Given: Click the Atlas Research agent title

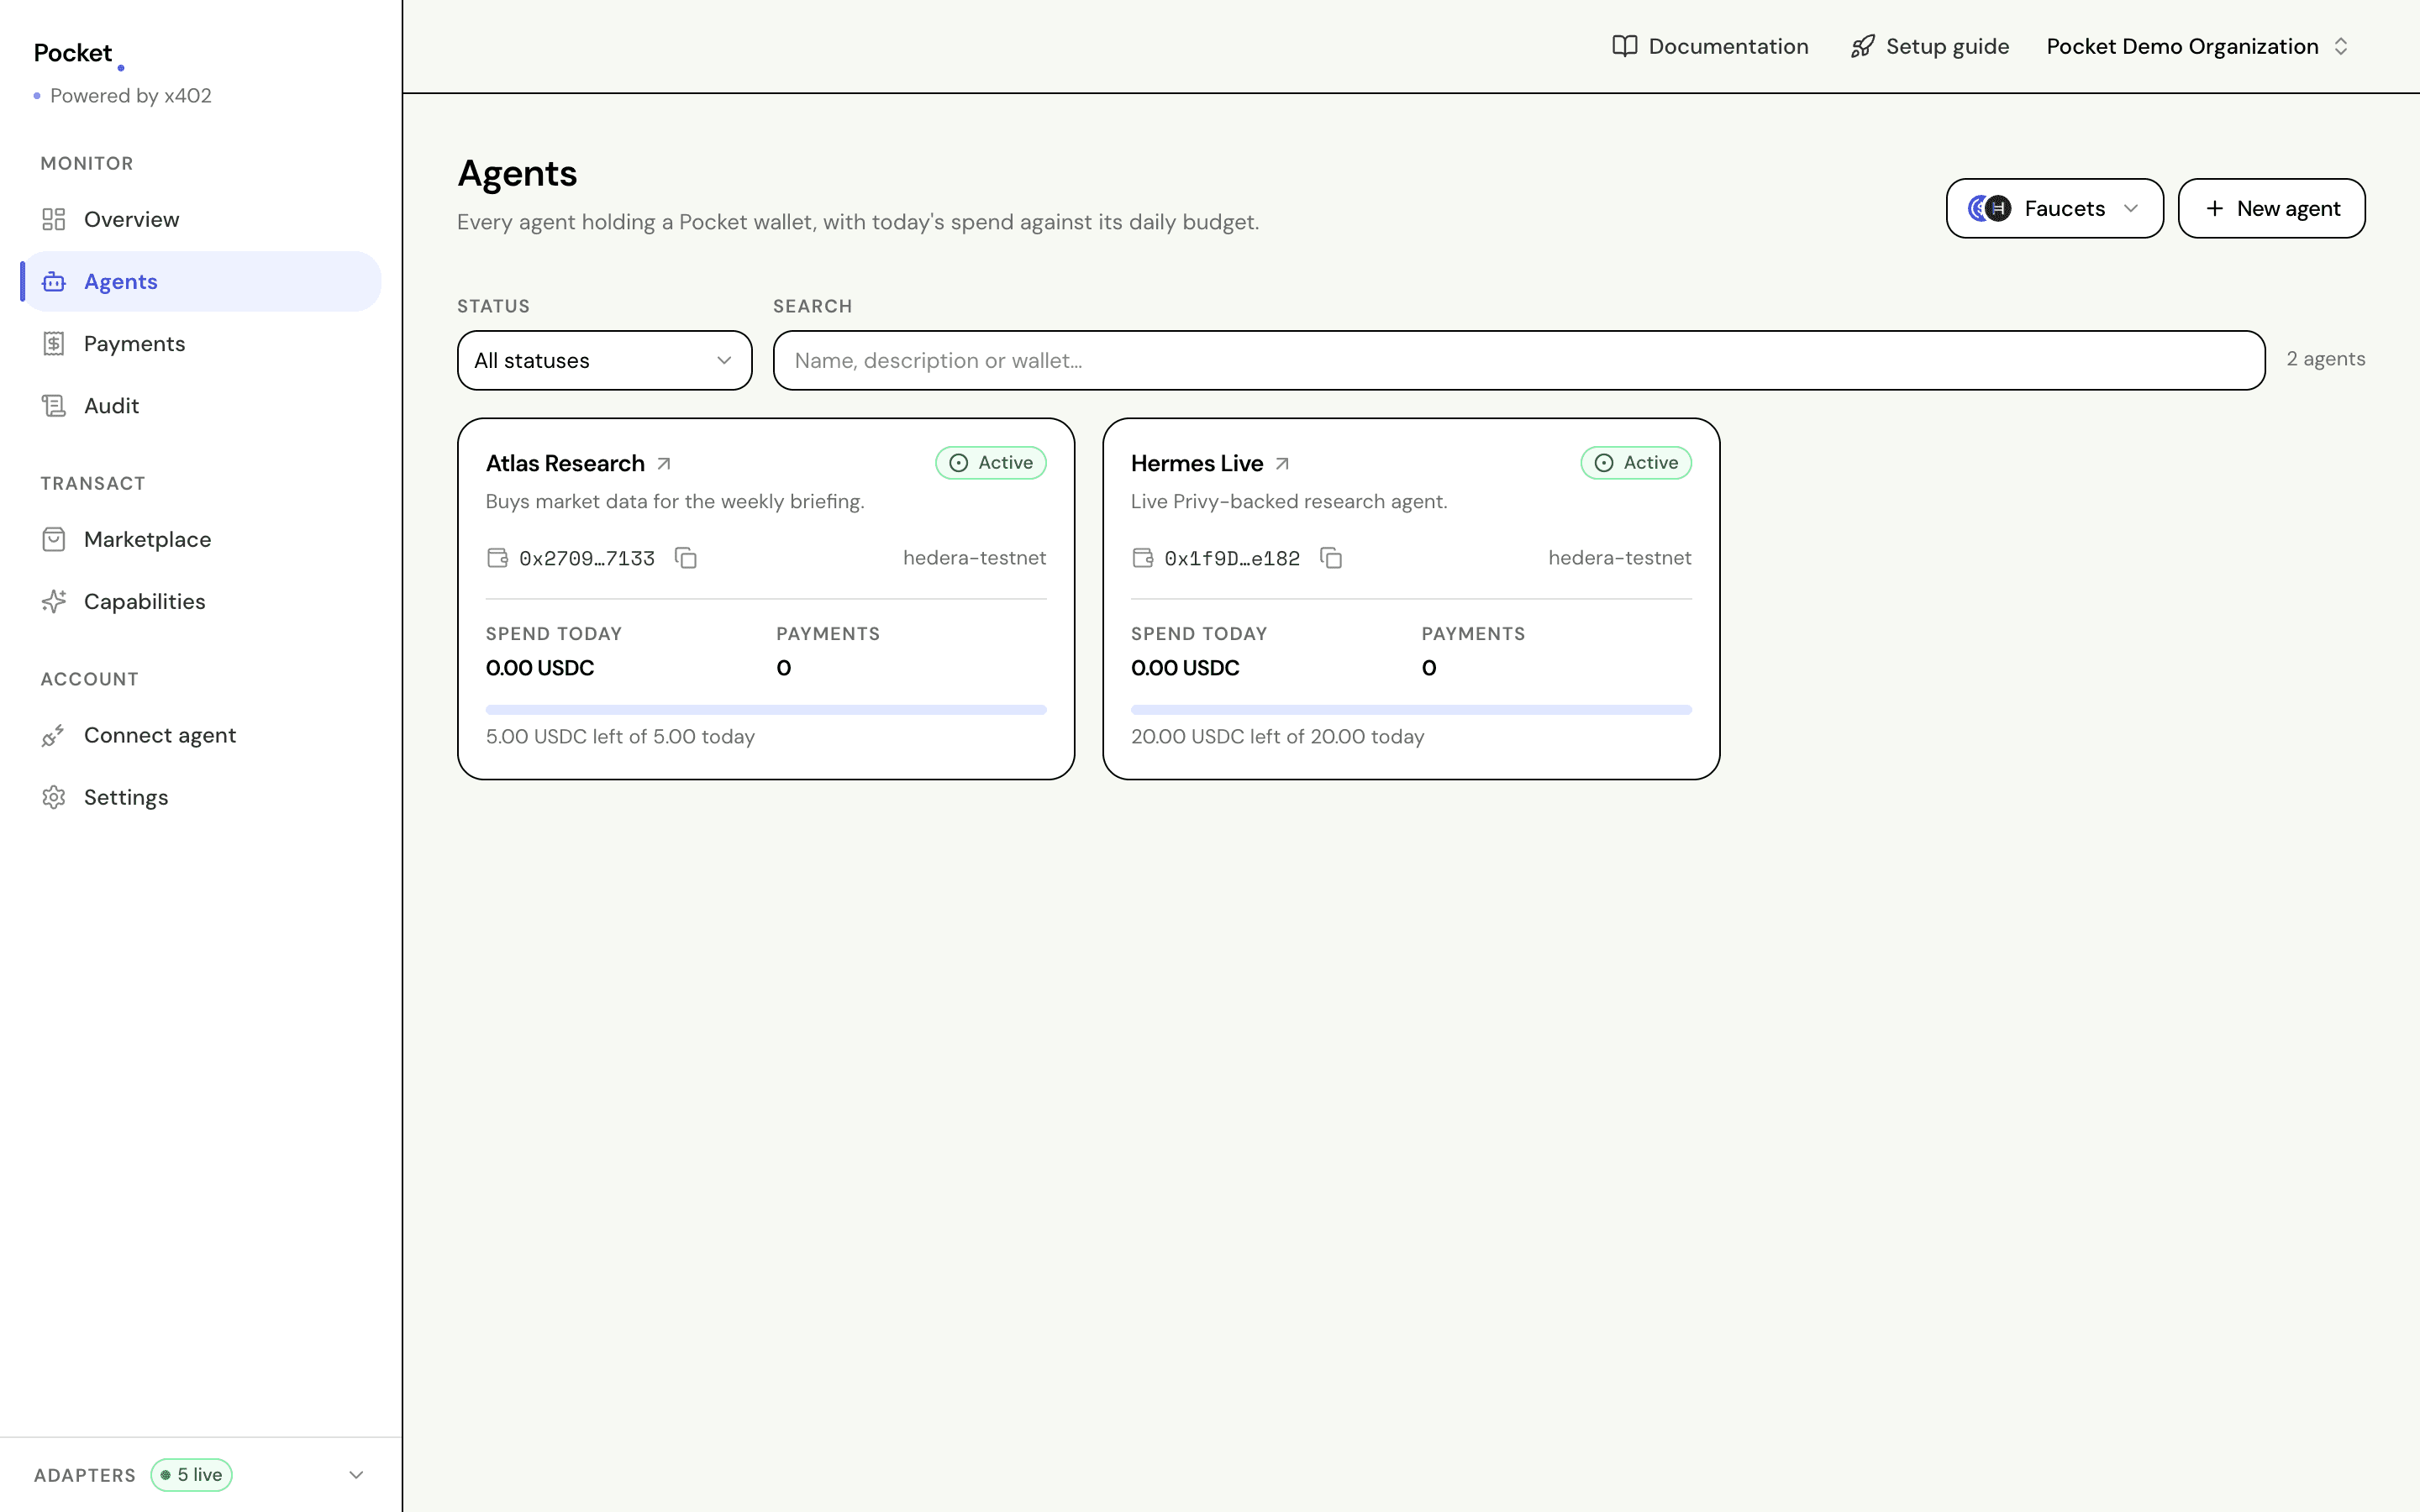Looking at the screenshot, I should tap(565, 464).
